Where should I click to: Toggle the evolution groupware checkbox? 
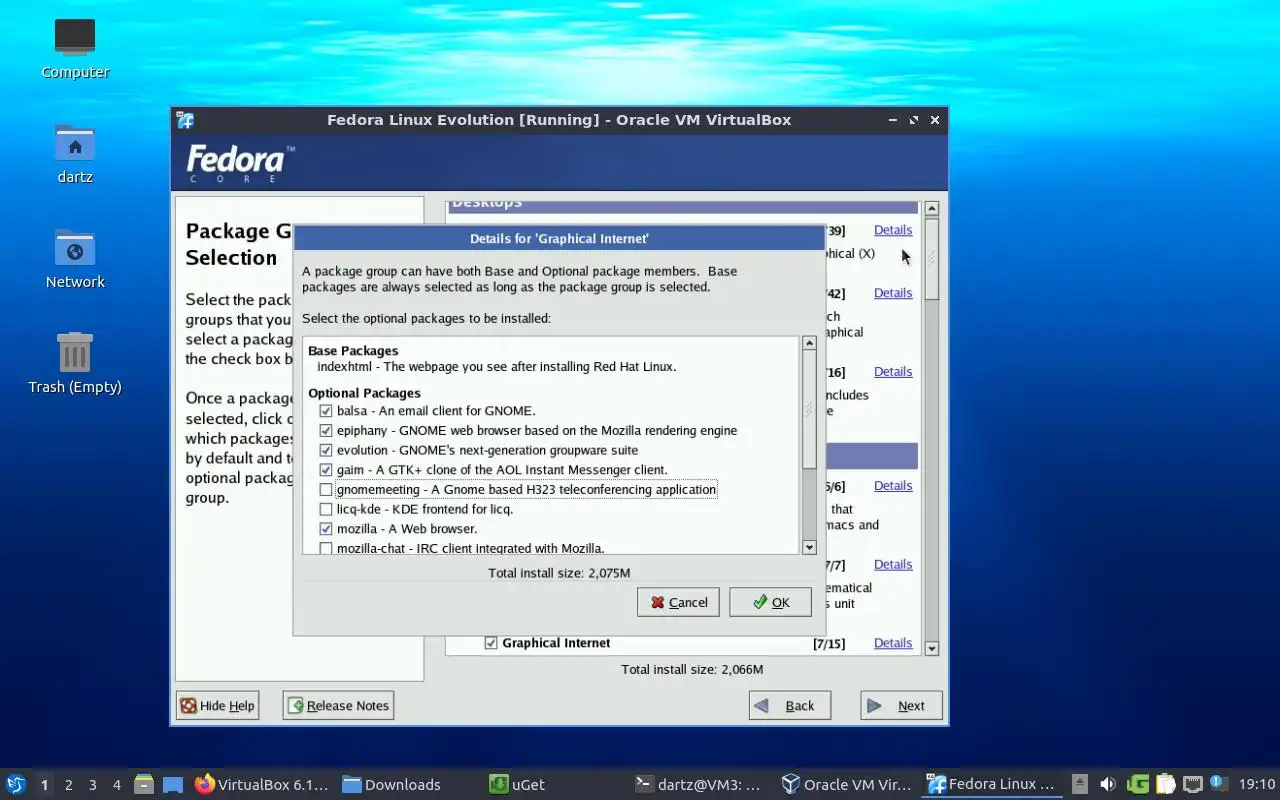click(x=326, y=450)
